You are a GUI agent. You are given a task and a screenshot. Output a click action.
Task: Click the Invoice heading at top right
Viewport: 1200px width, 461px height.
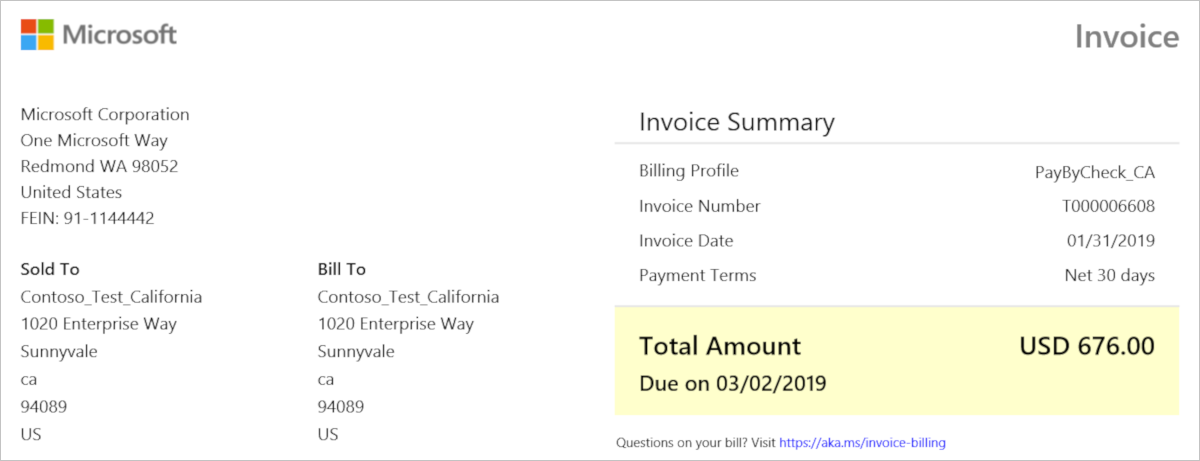coord(1127,37)
